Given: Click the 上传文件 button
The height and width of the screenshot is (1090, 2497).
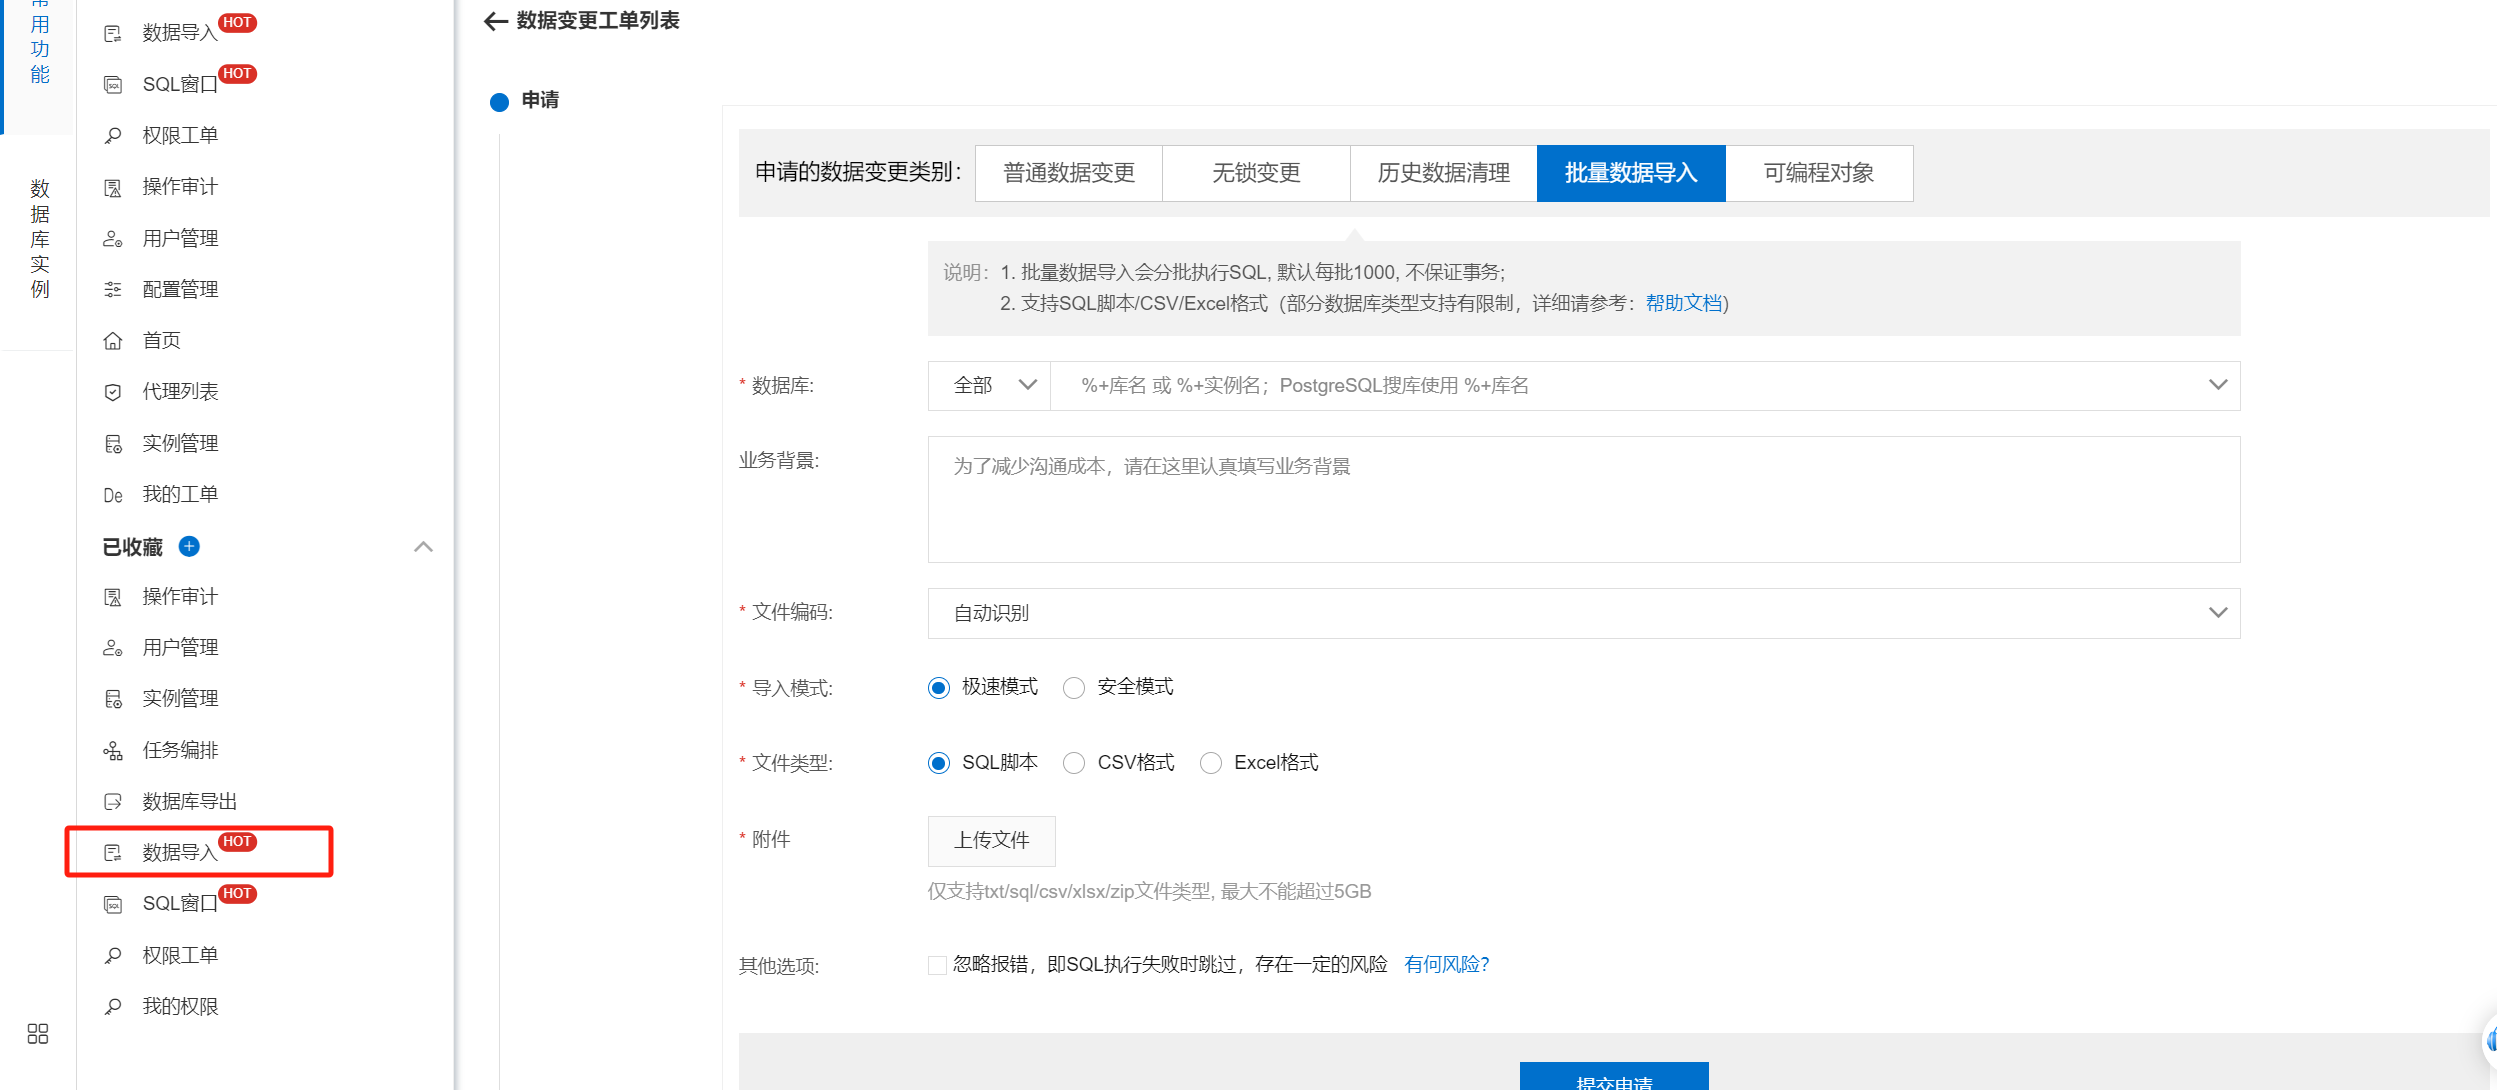Looking at the screenshot, I should pyautogui.click(x=991, y=841).
